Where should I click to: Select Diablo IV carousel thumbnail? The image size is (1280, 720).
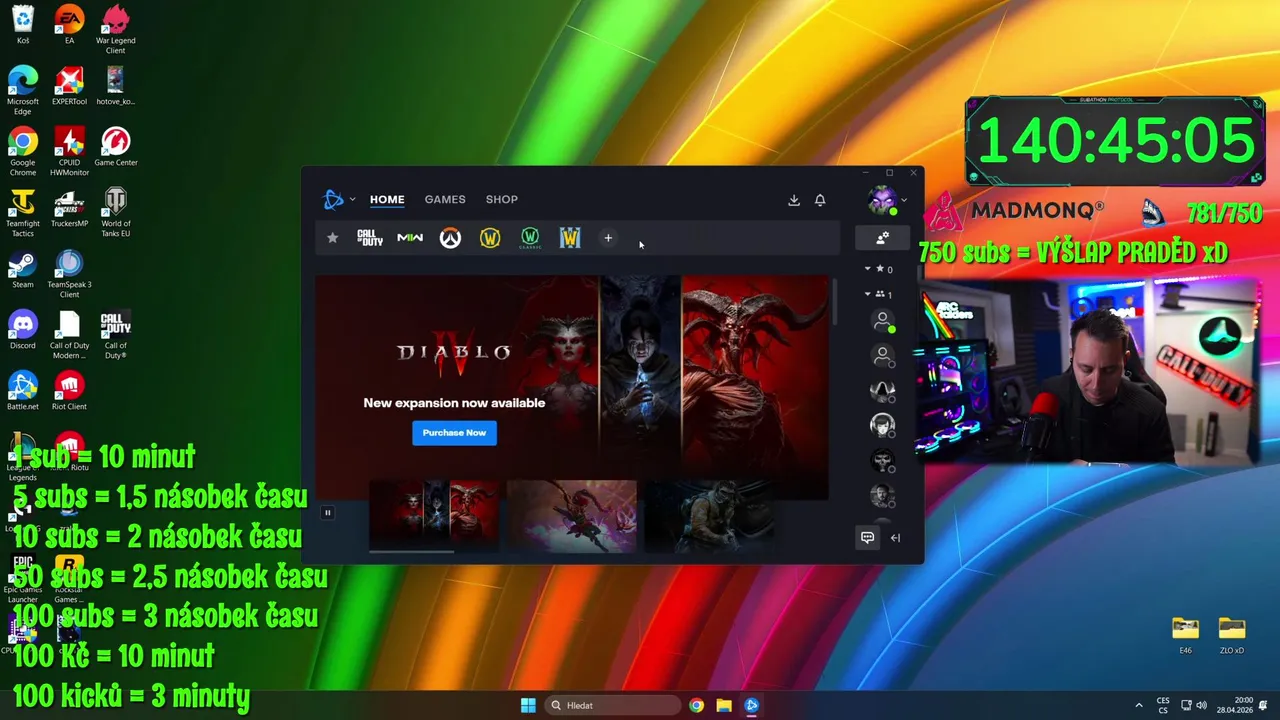(x=434, y=516)
